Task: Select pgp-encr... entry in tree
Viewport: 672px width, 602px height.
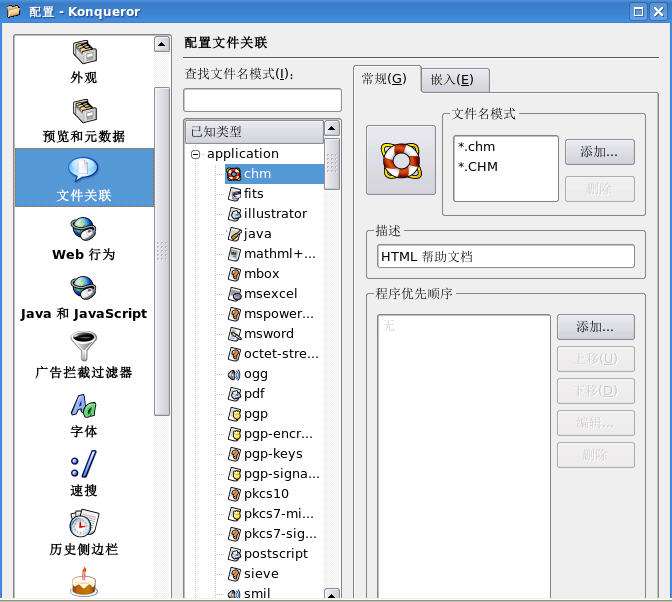Action: click(x=278, y=434)
